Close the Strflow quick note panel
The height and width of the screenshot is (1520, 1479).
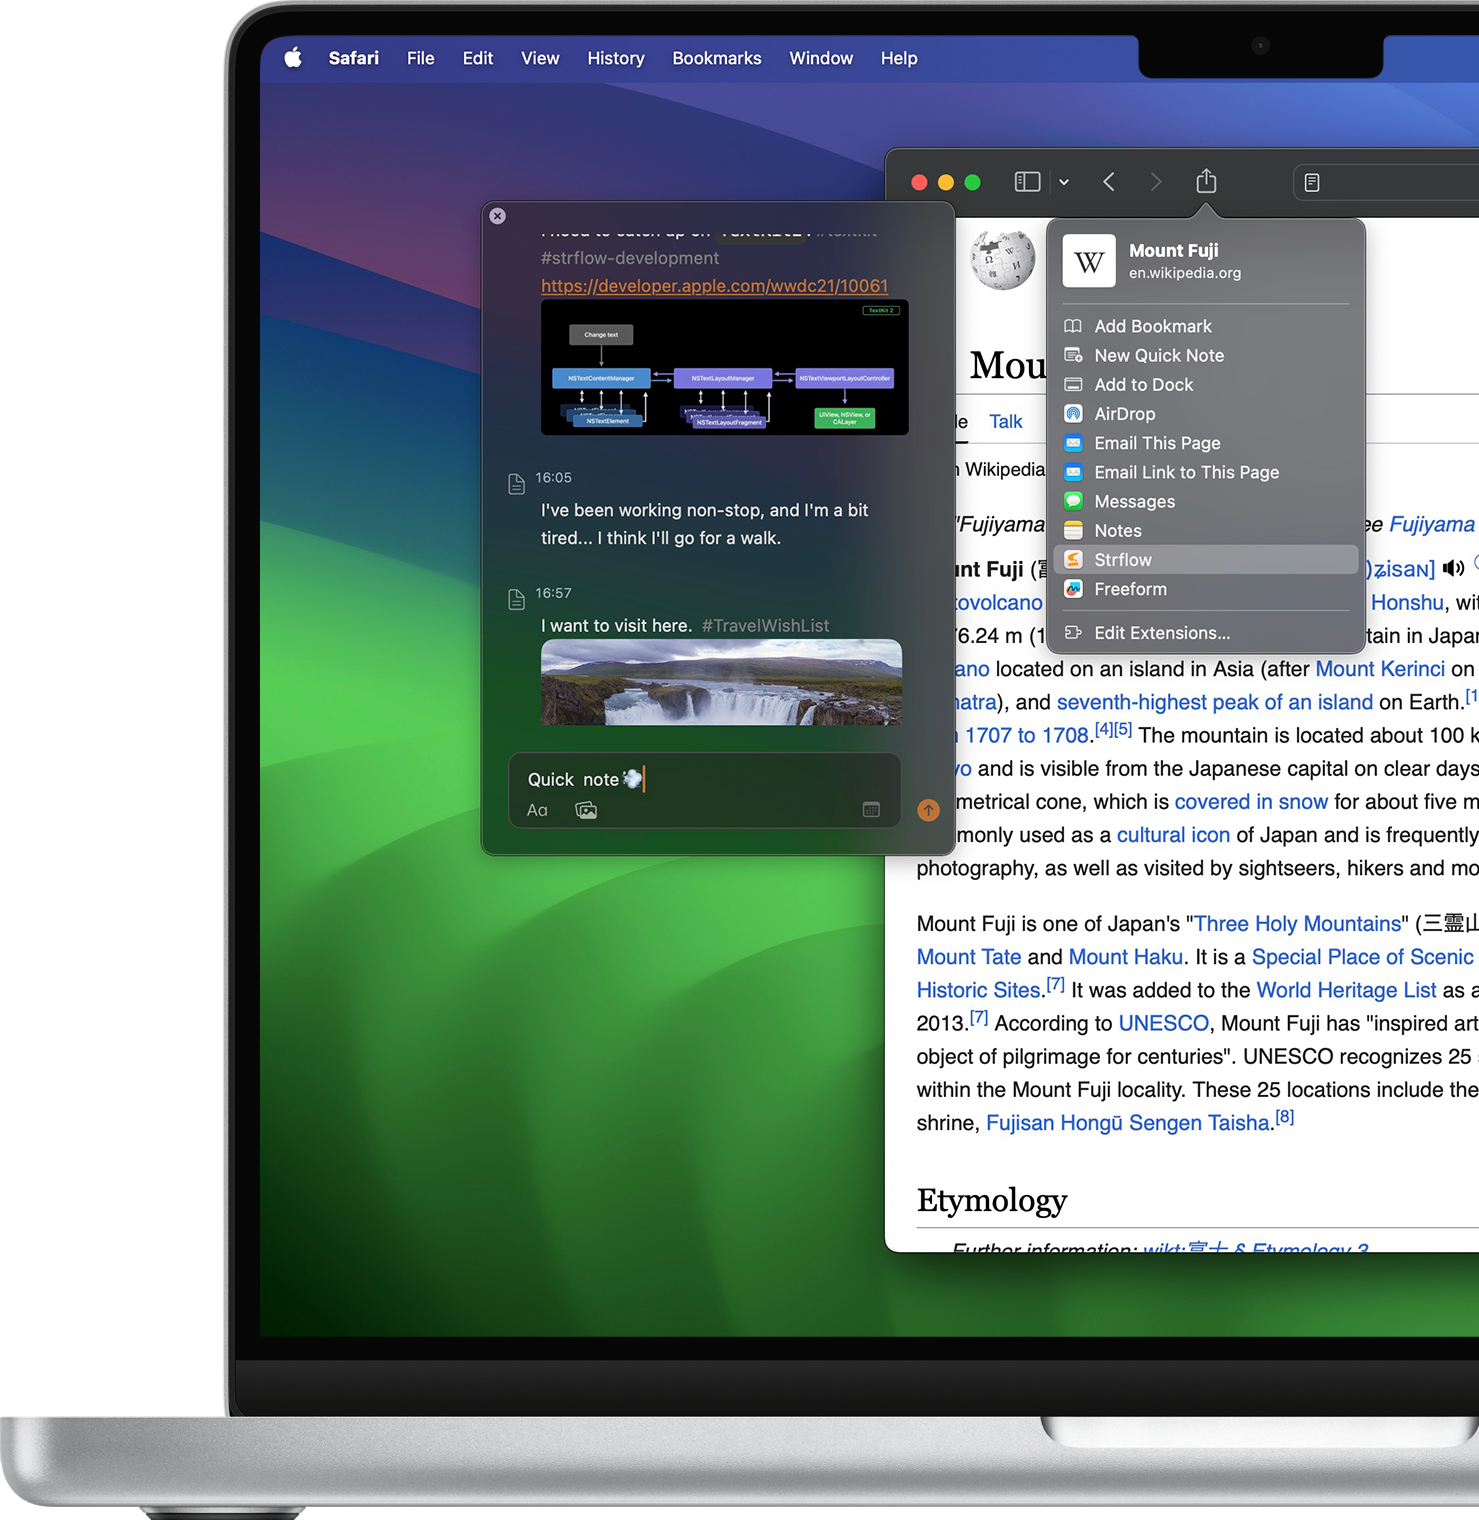point(498,216)
